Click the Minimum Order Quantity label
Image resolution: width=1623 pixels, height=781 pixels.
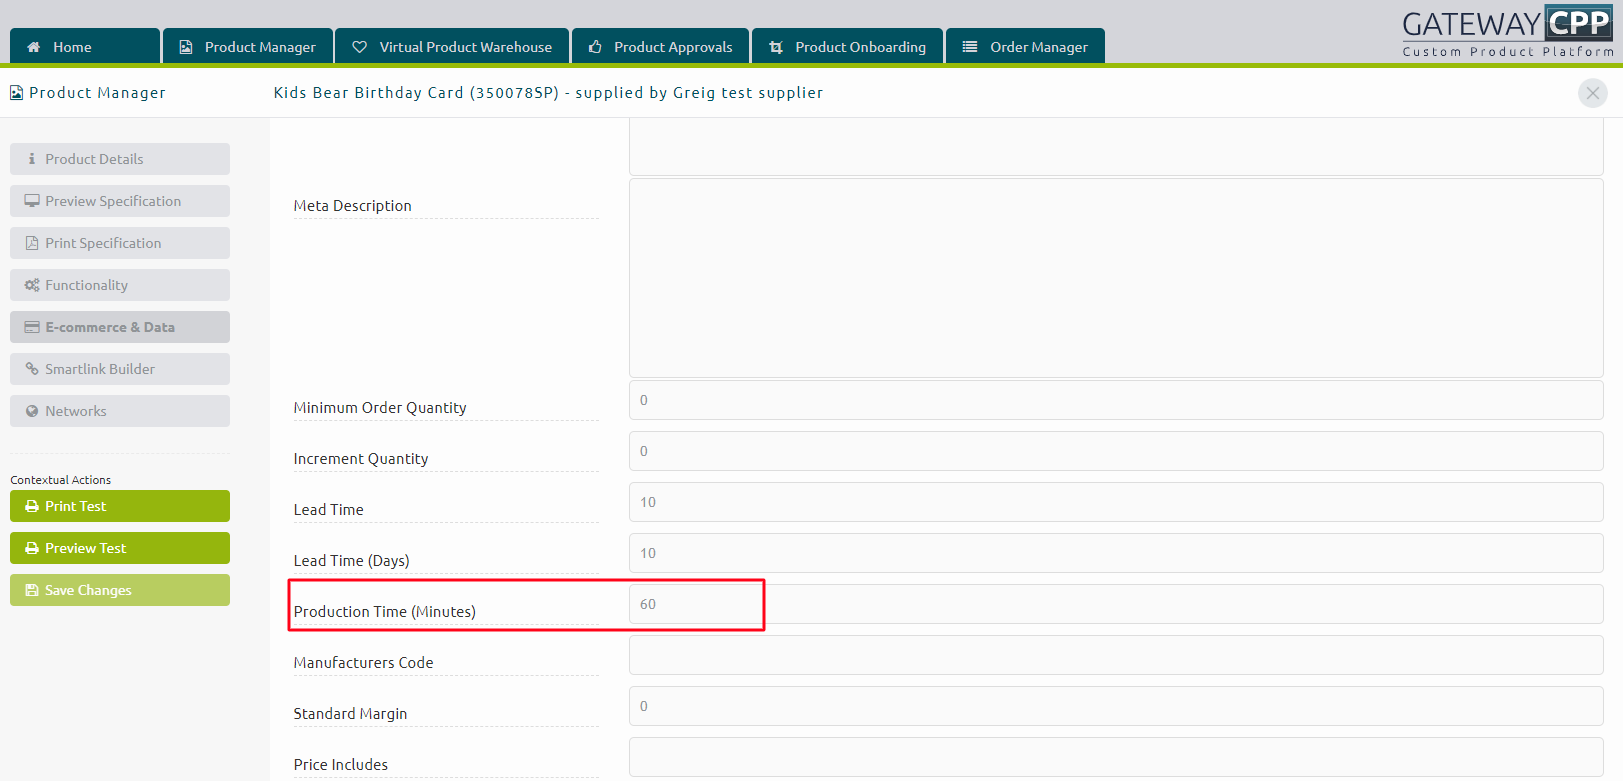(380, 408)
